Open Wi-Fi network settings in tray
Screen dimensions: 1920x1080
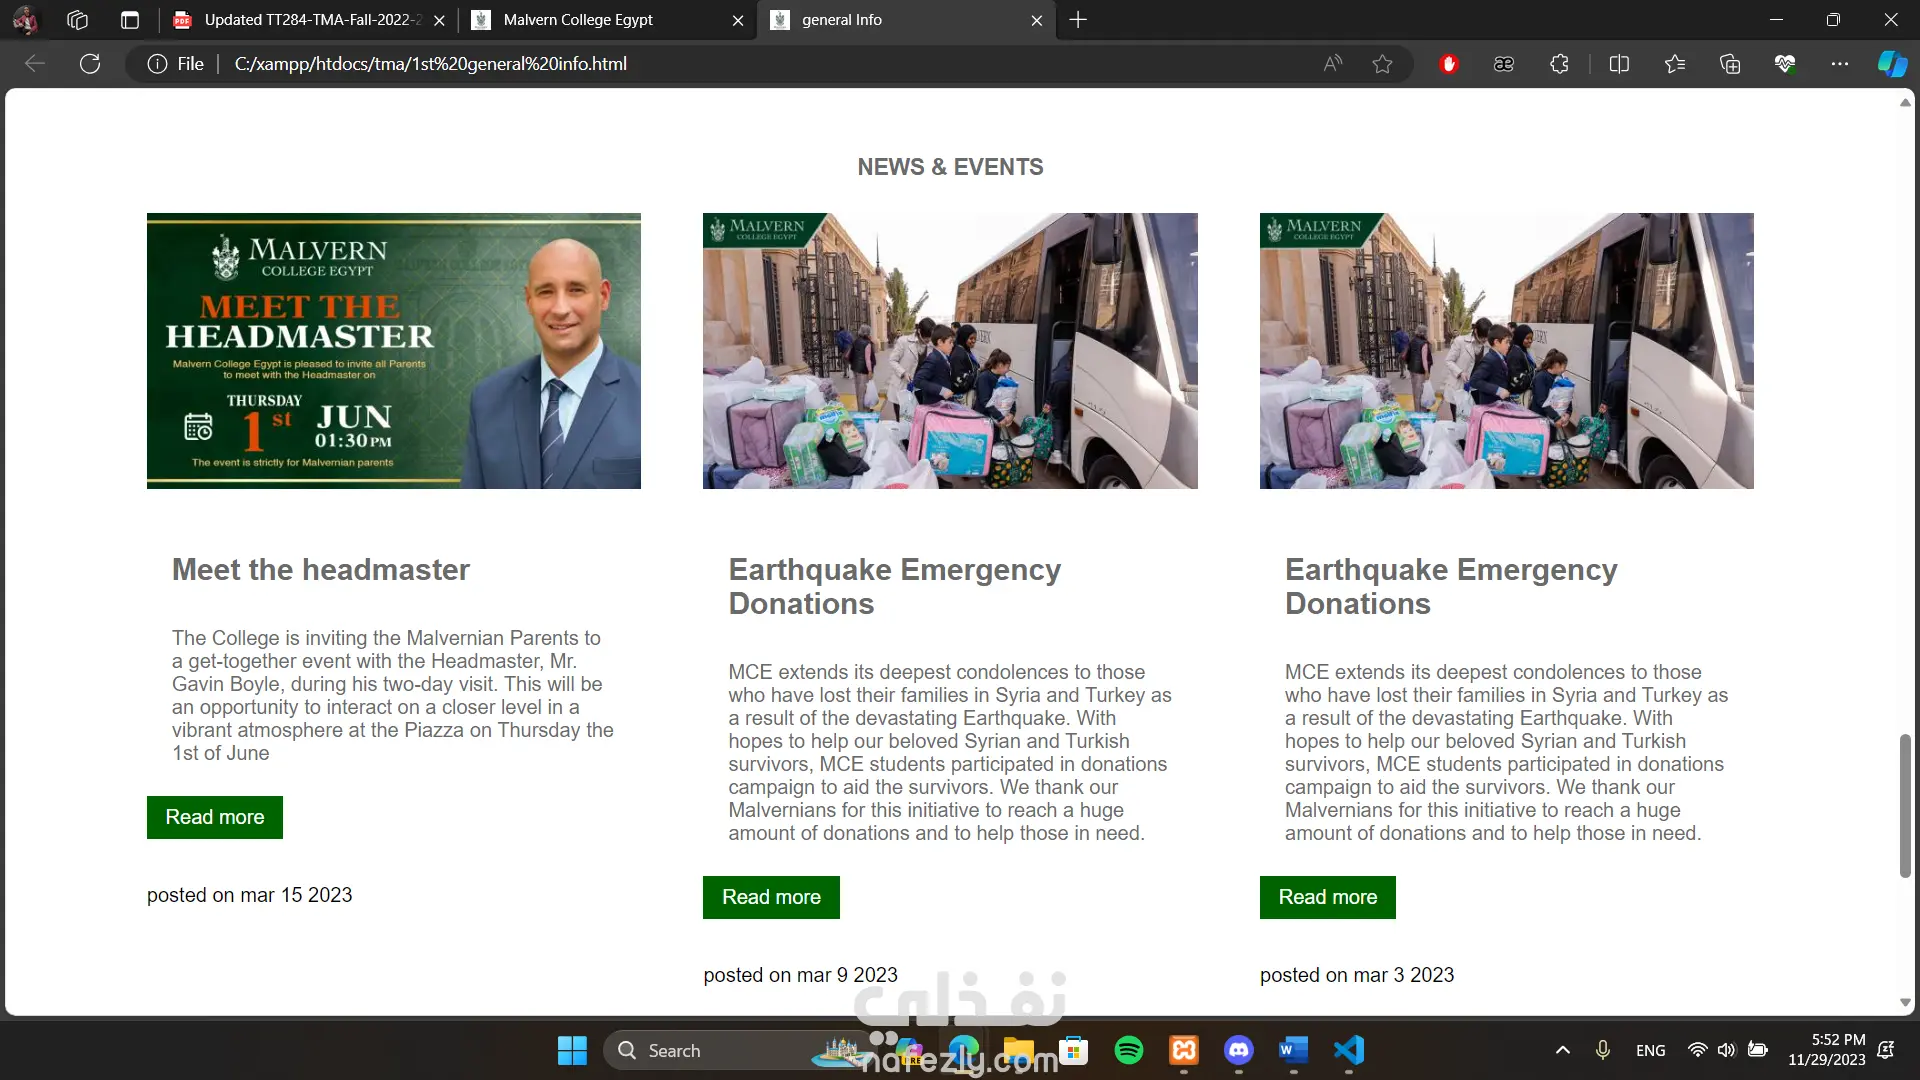1697,1050
